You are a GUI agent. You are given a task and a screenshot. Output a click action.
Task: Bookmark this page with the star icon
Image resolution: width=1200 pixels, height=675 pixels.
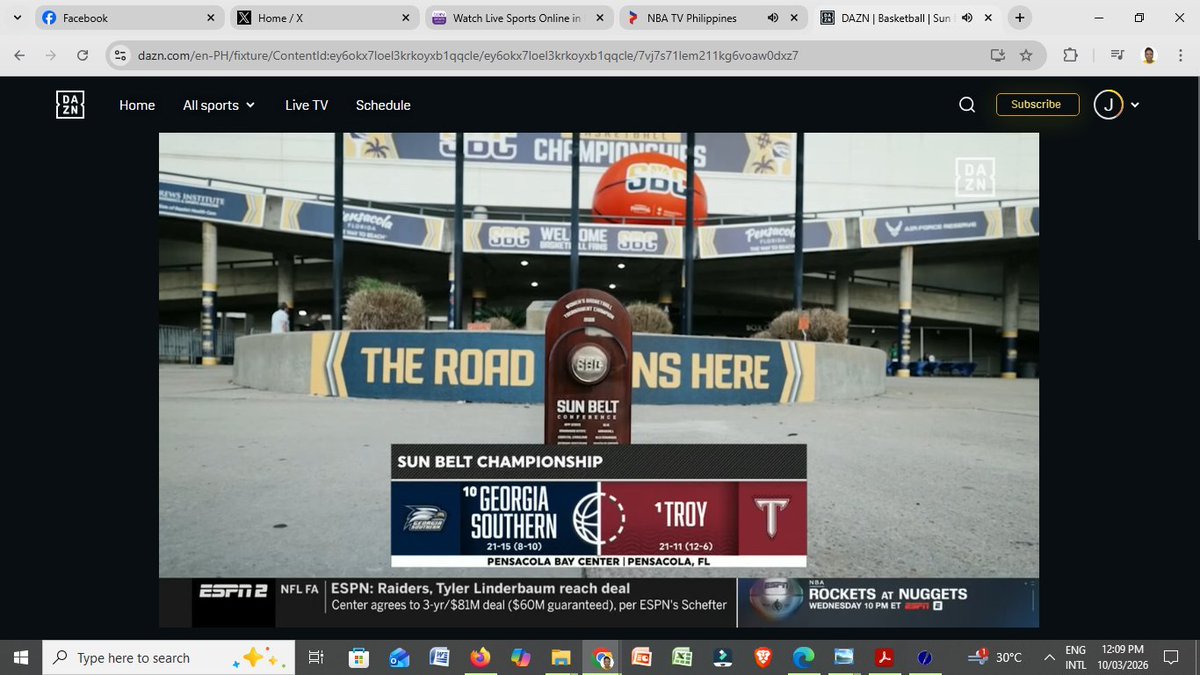pyautogui.click(x=1026, y=55)
